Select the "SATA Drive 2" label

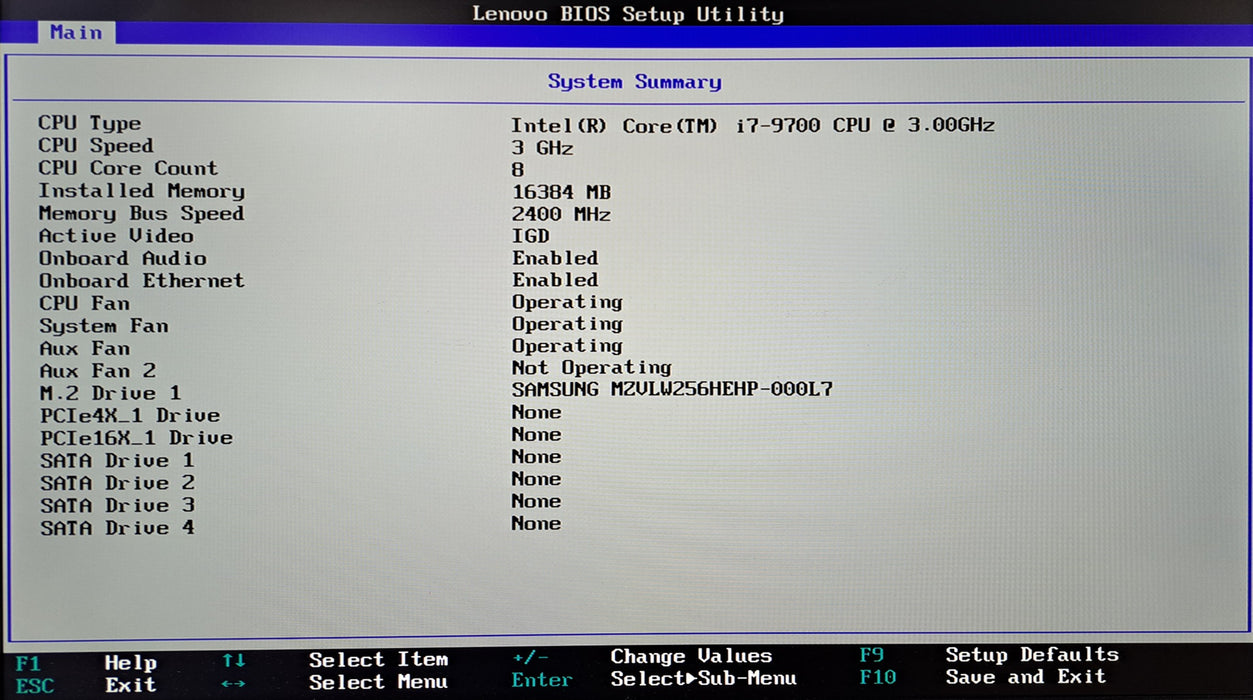pos(117,483)
